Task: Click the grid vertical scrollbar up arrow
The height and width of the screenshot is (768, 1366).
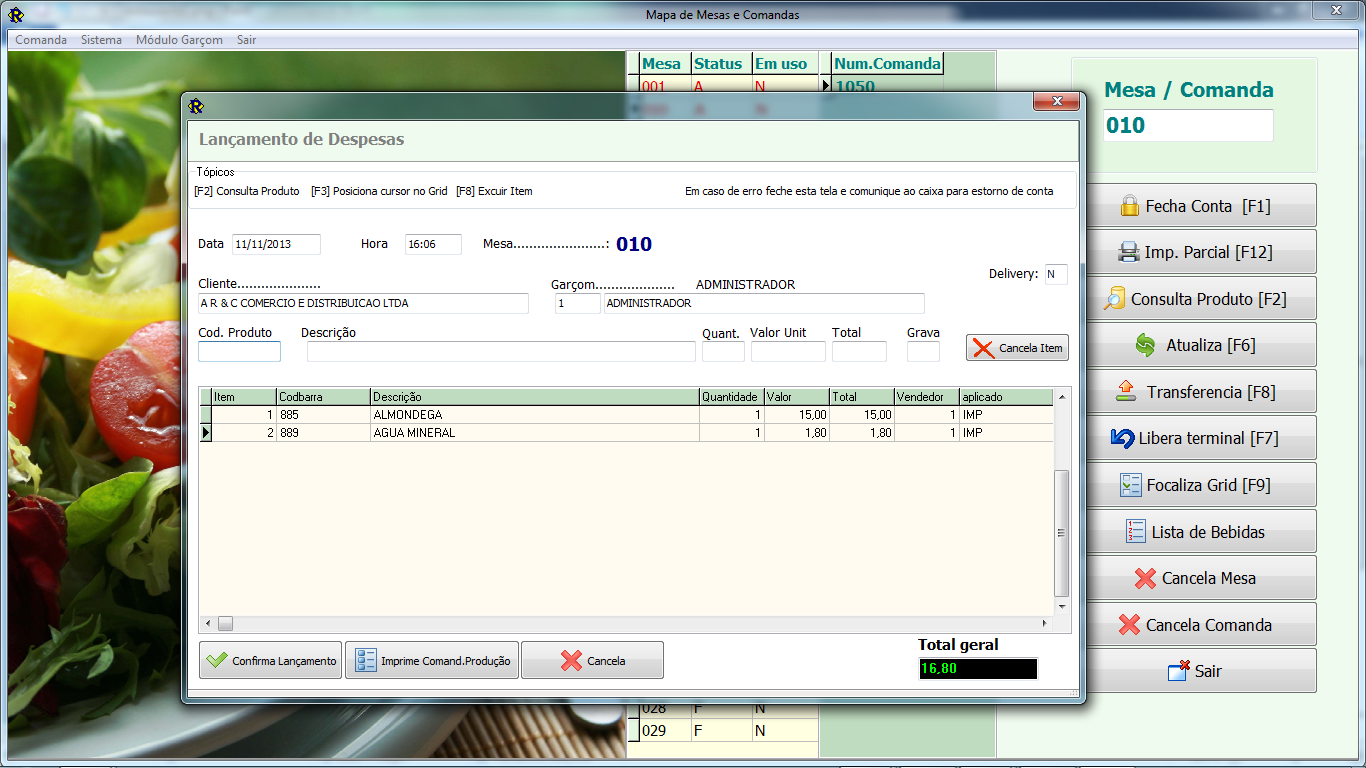Action: pos(1062,397)
